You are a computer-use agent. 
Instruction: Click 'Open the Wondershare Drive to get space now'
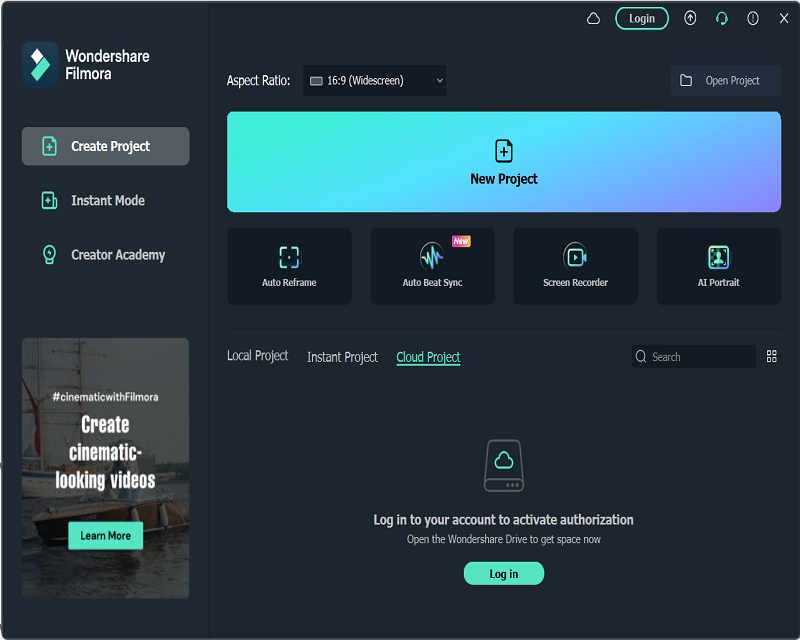coord(504,539)
